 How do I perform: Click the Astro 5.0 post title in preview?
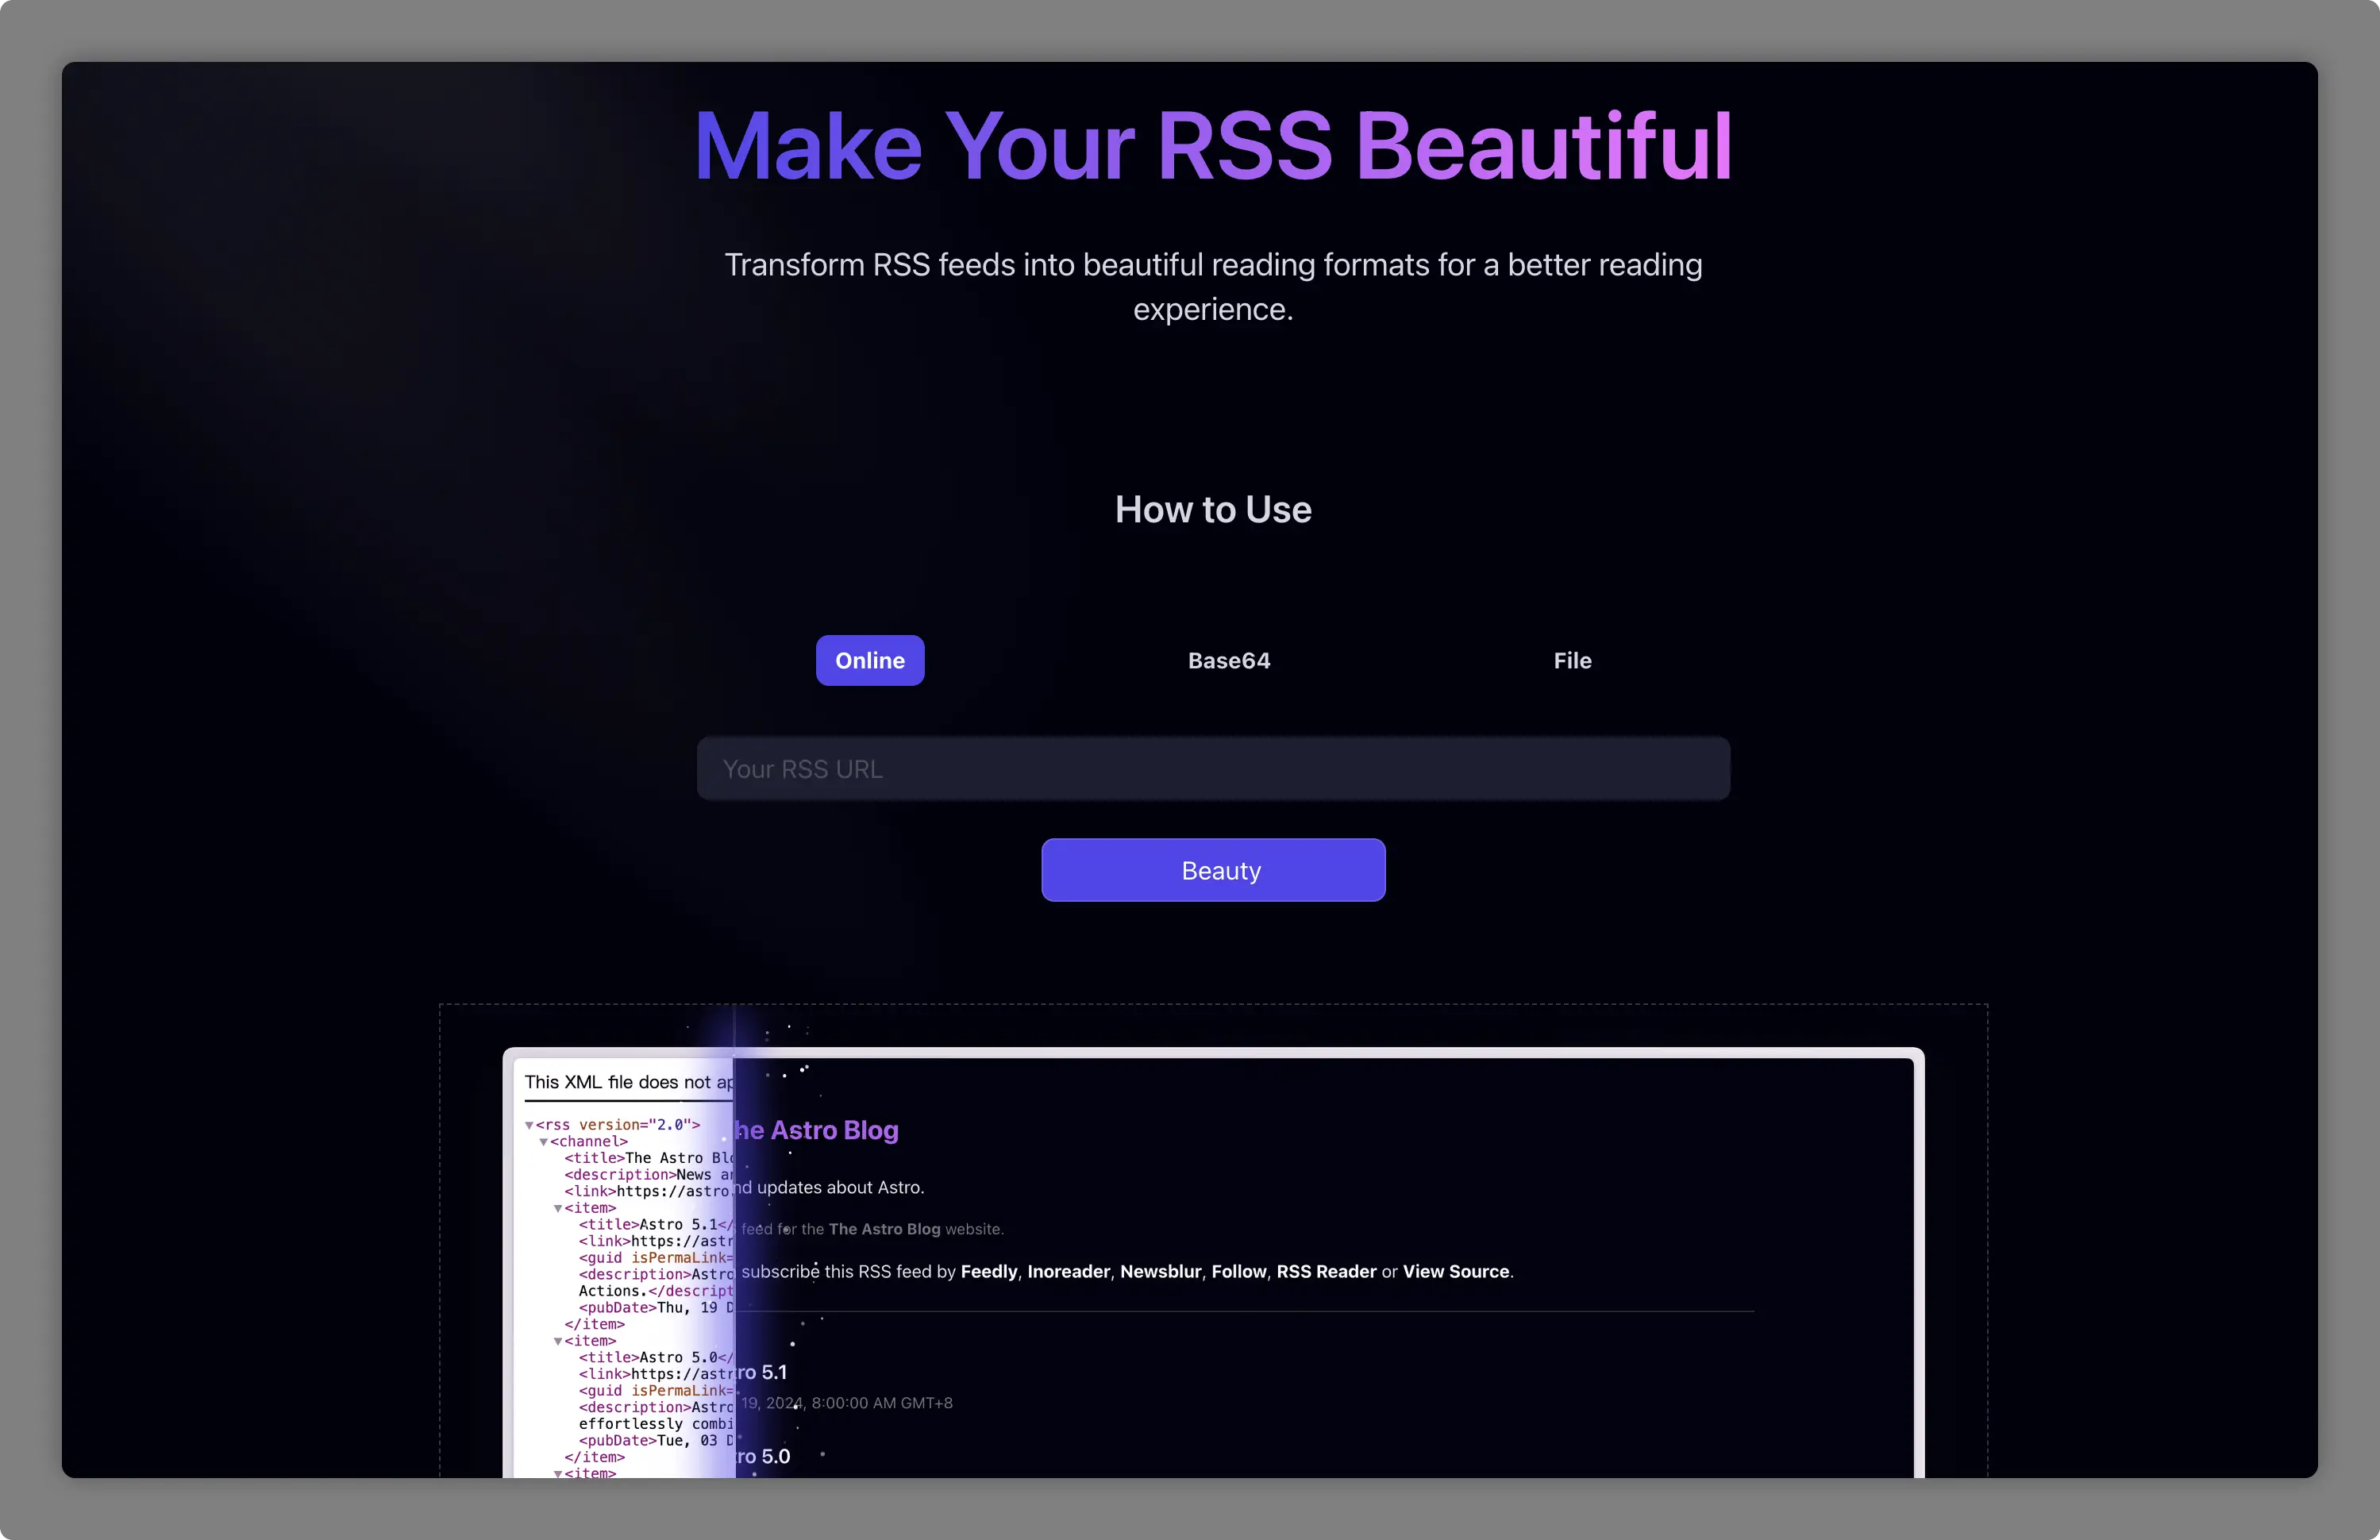click(763, 1456)
